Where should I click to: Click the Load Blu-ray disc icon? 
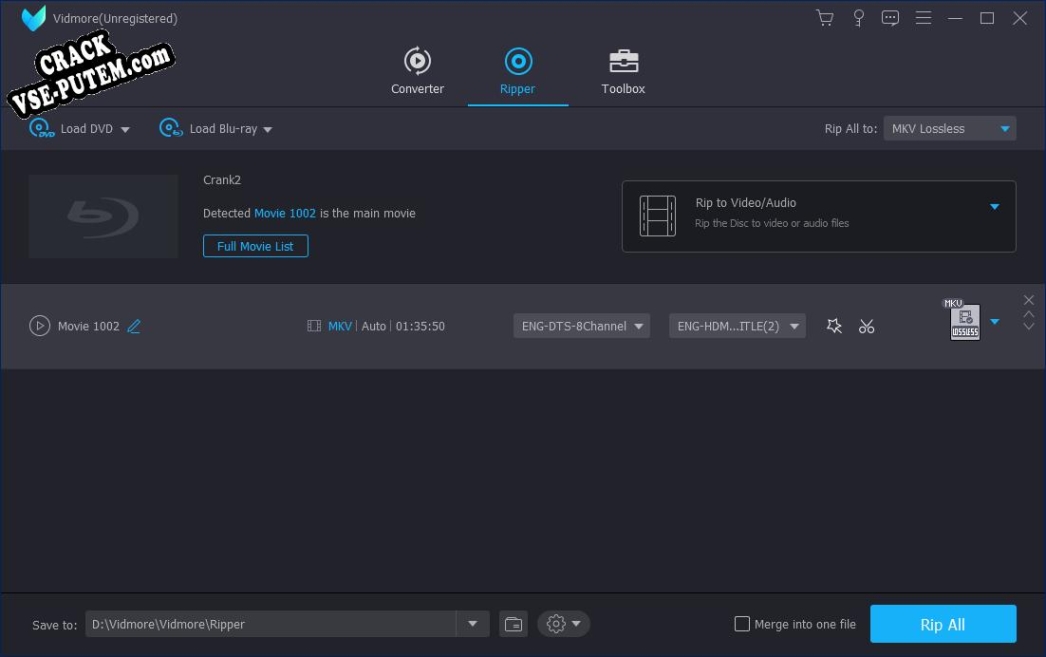[x=171, y=127]
